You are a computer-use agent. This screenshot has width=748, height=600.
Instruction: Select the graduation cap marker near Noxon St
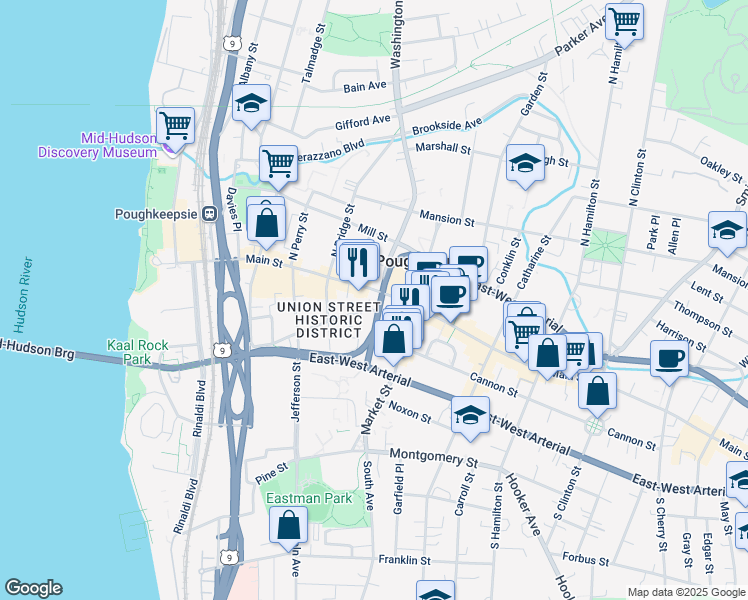click(470, 415)
